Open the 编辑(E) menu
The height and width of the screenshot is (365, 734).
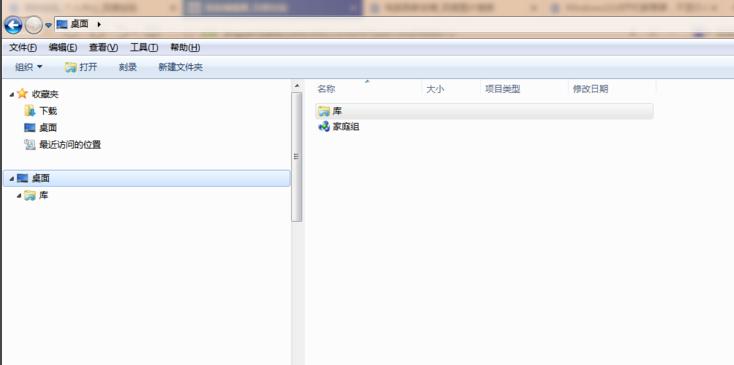63,47
